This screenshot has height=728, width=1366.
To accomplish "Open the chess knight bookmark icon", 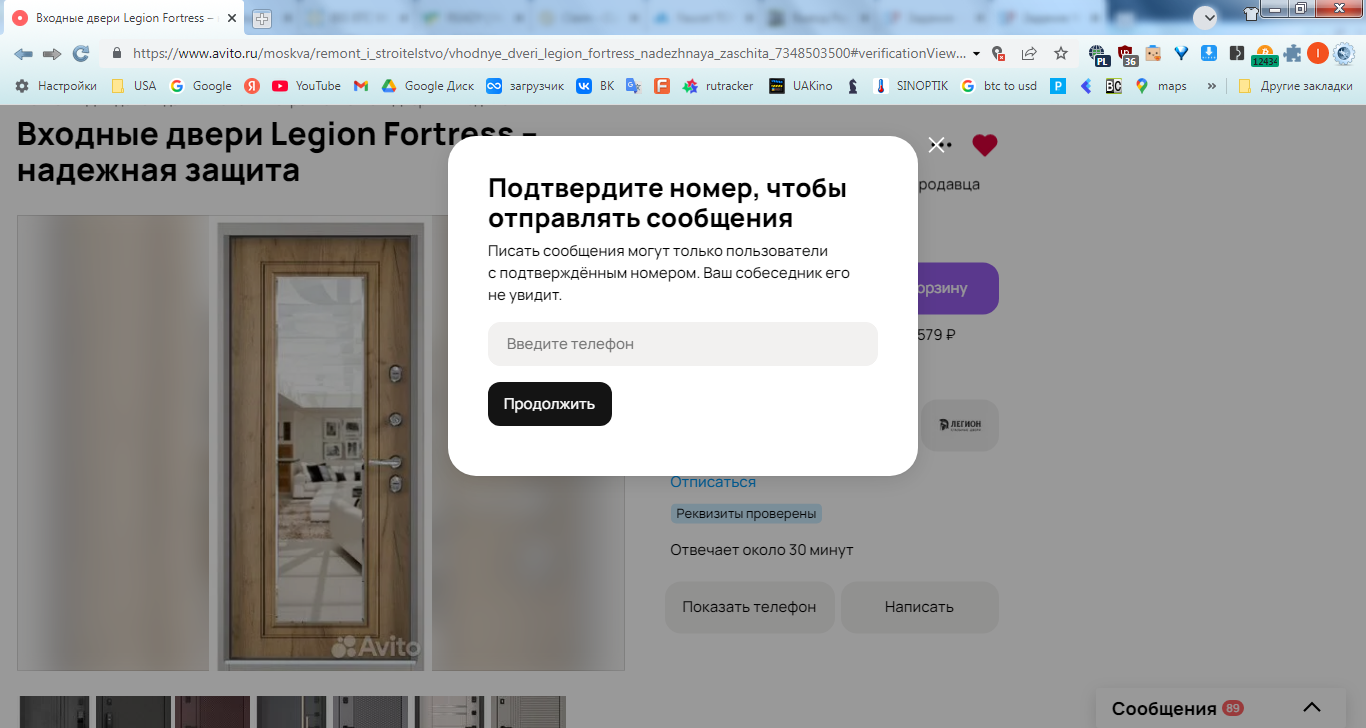I will coord(852,86).
